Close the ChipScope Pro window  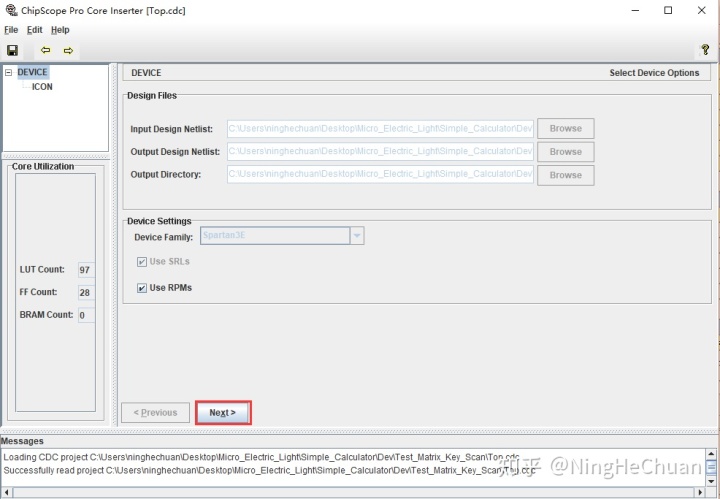702,10
